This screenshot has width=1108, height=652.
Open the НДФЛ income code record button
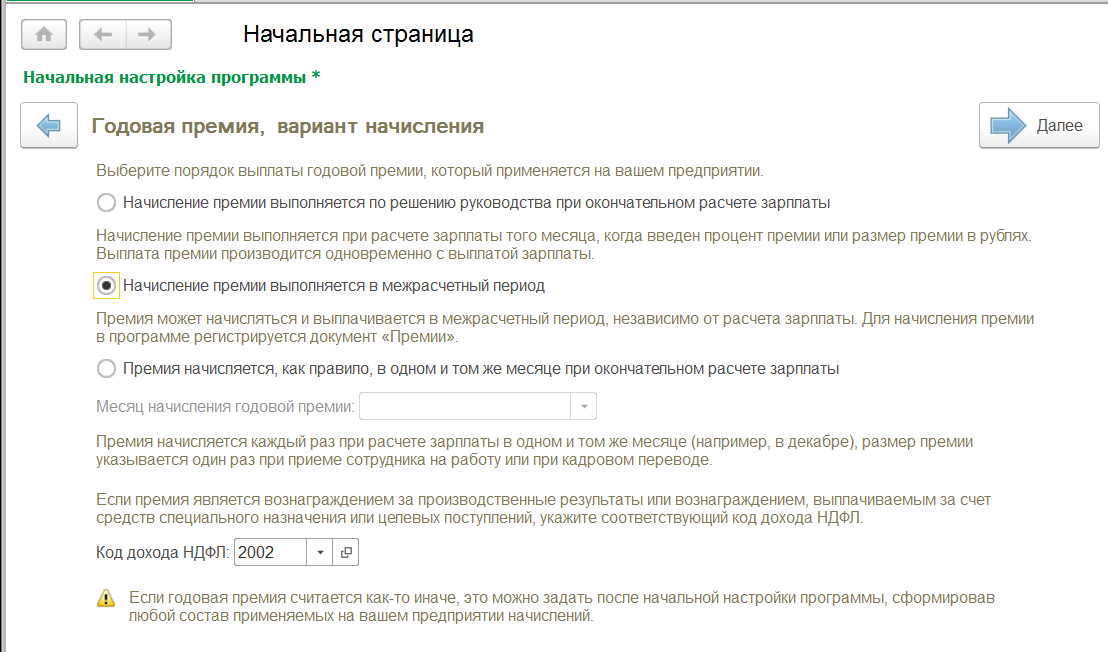click(x=346, y=552)
